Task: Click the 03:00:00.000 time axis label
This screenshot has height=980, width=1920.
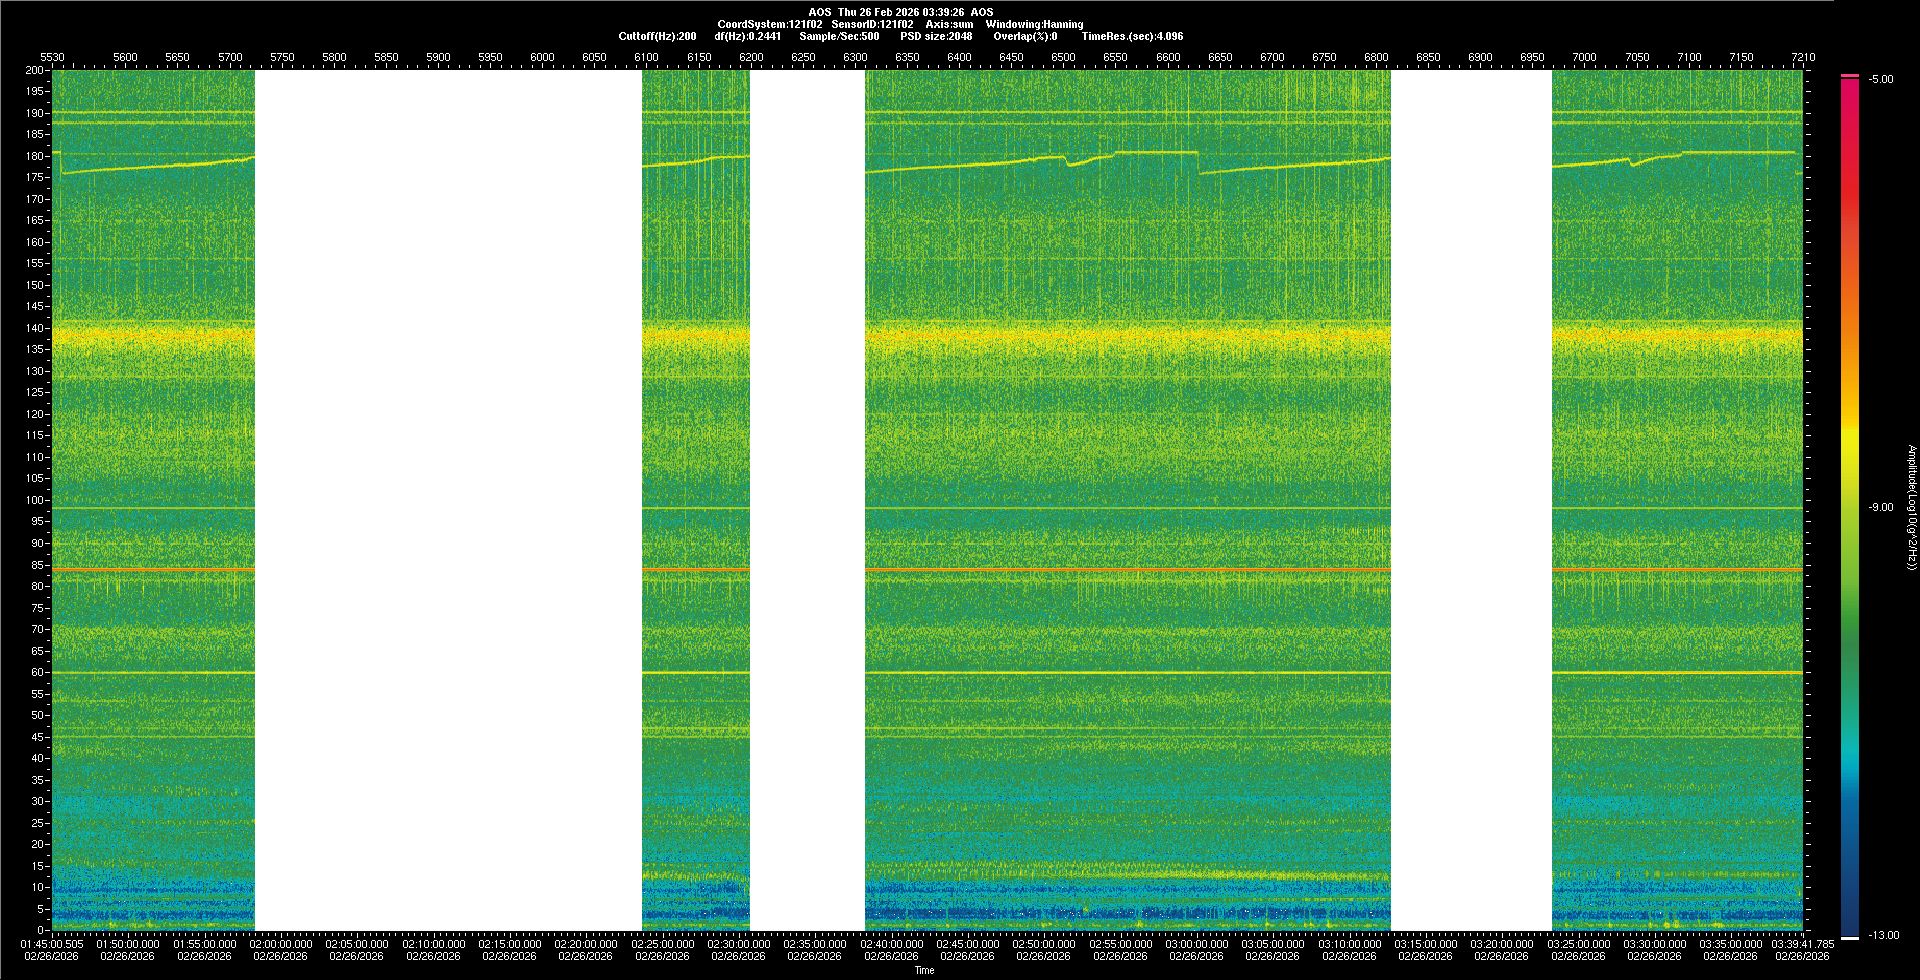Action: click(1196, 944)
